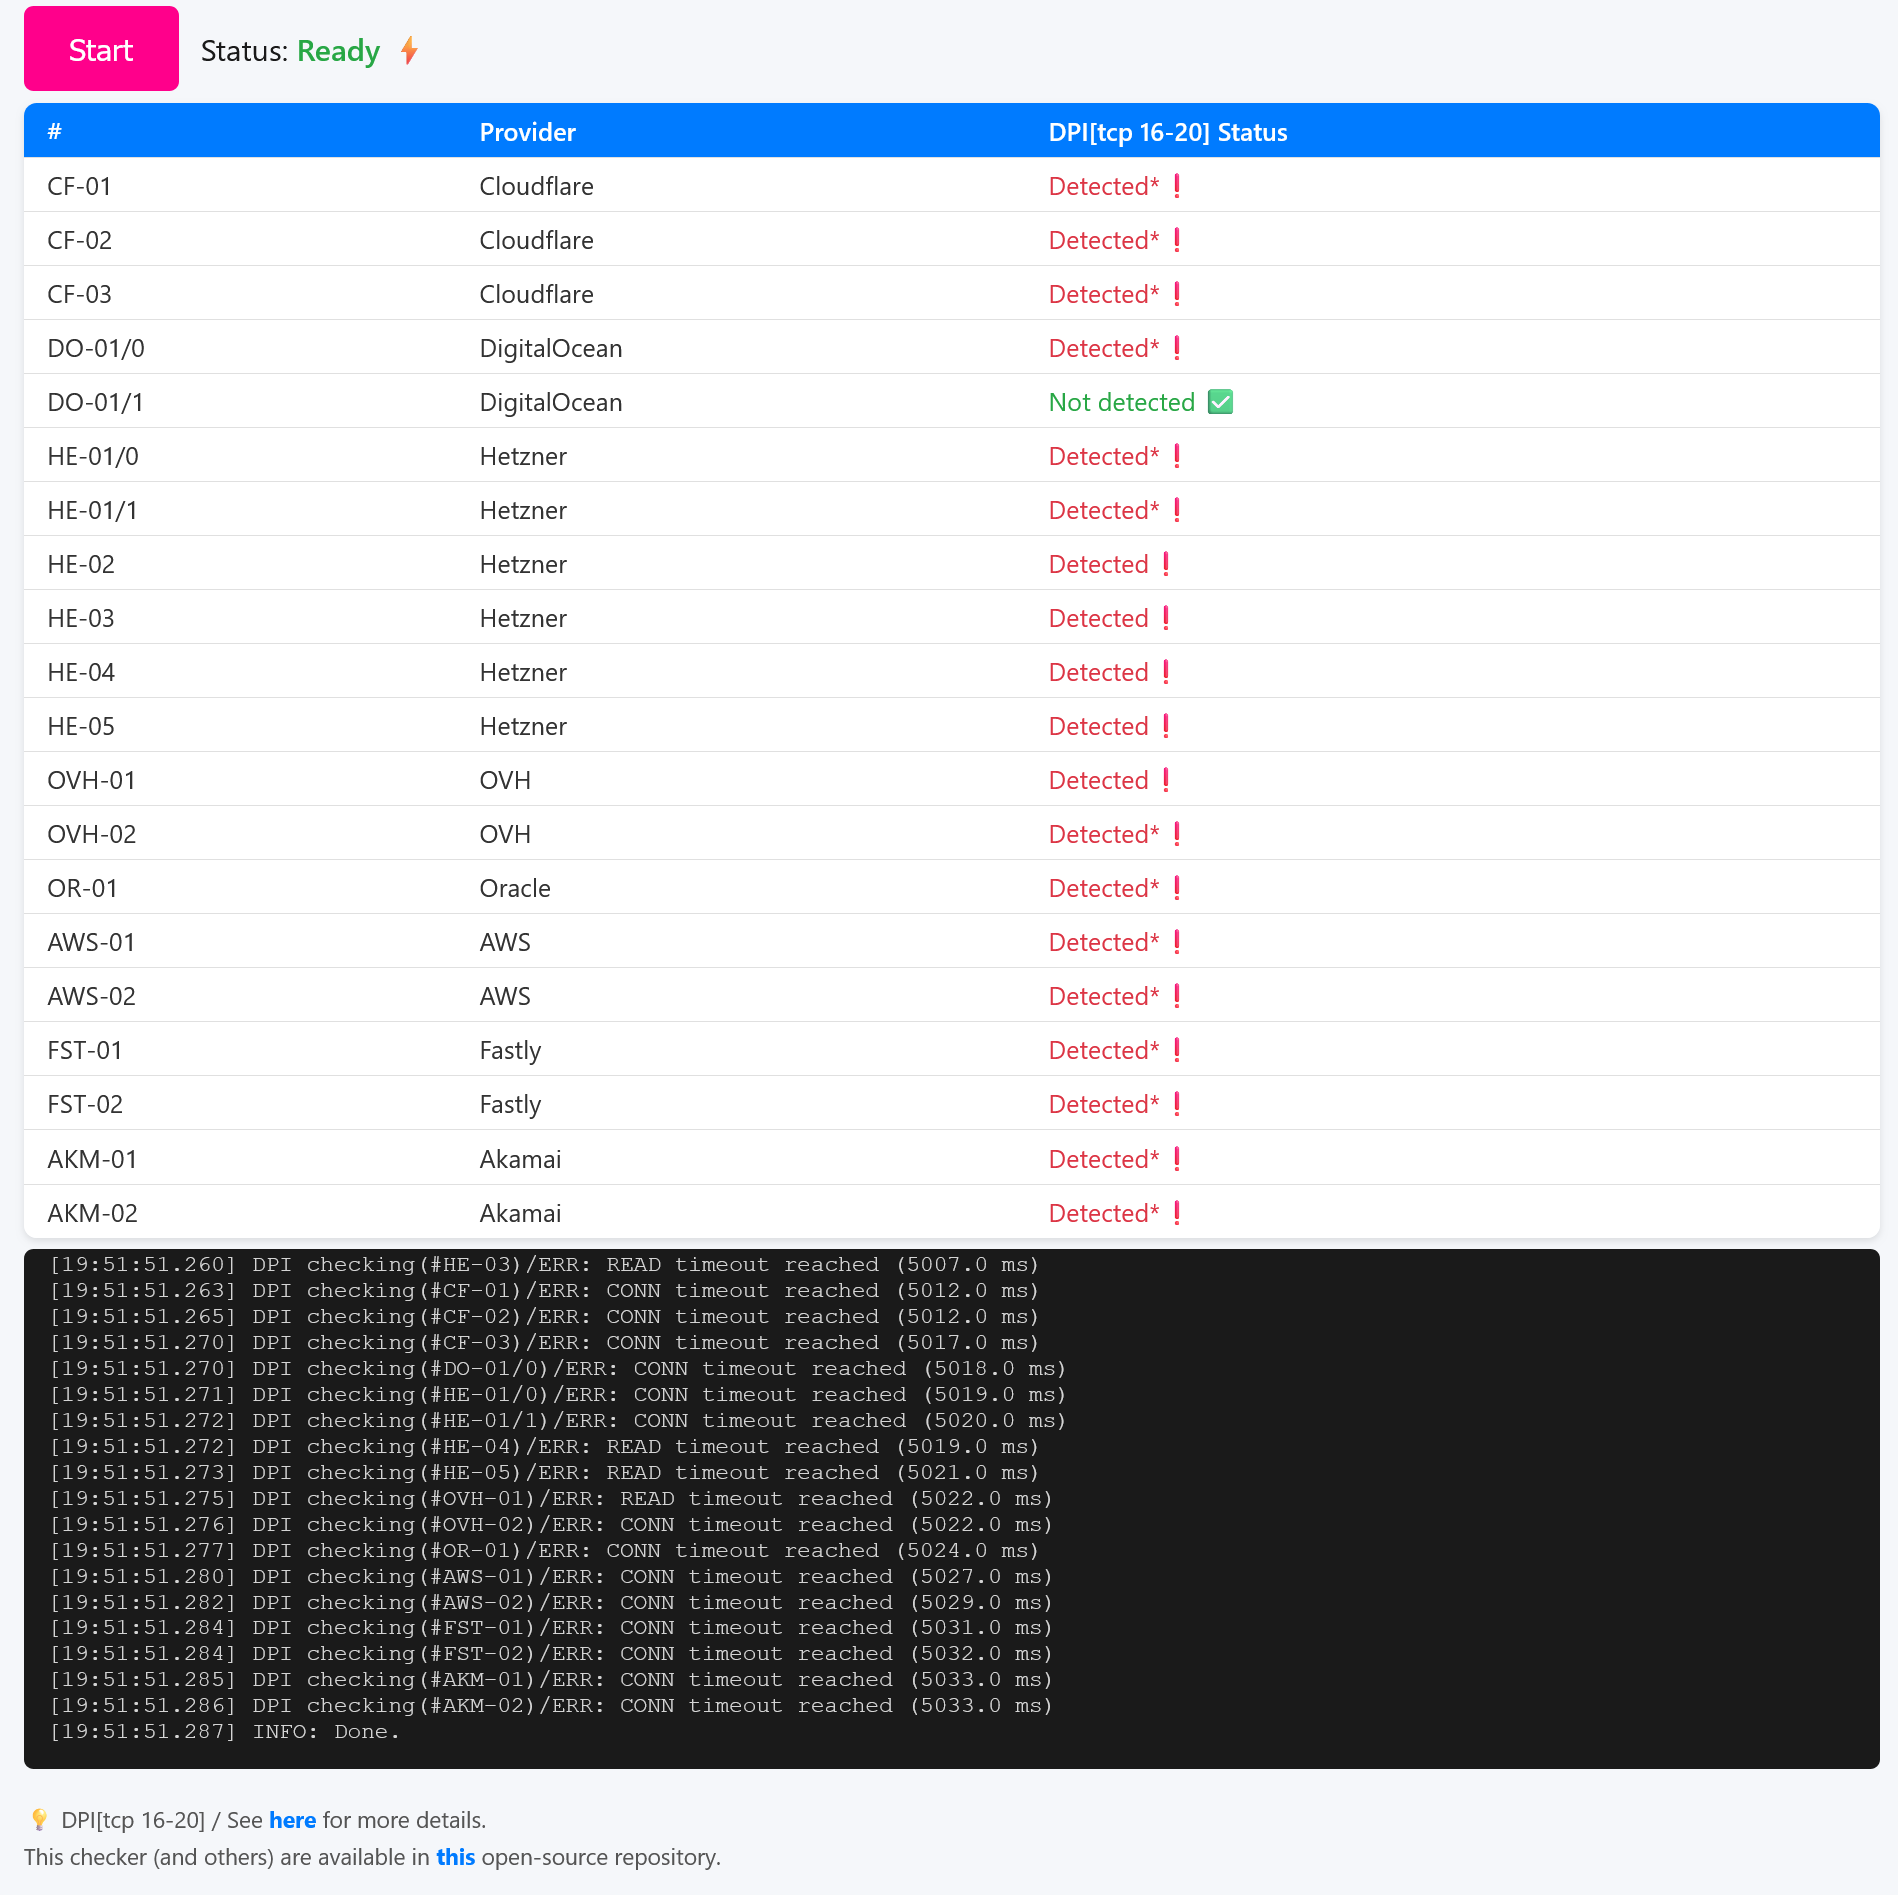Click the #OR-01 CONN timeout log line
1899x1896 pixels.
545,1550
